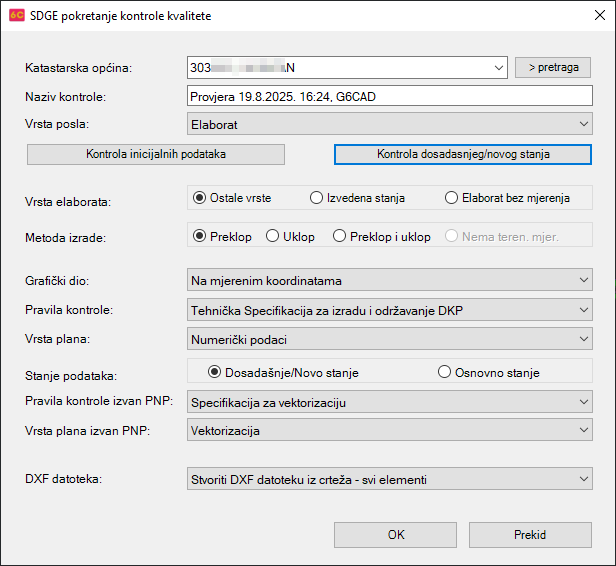Select the 'Izvedena stanja' radio option

(317, 198)
